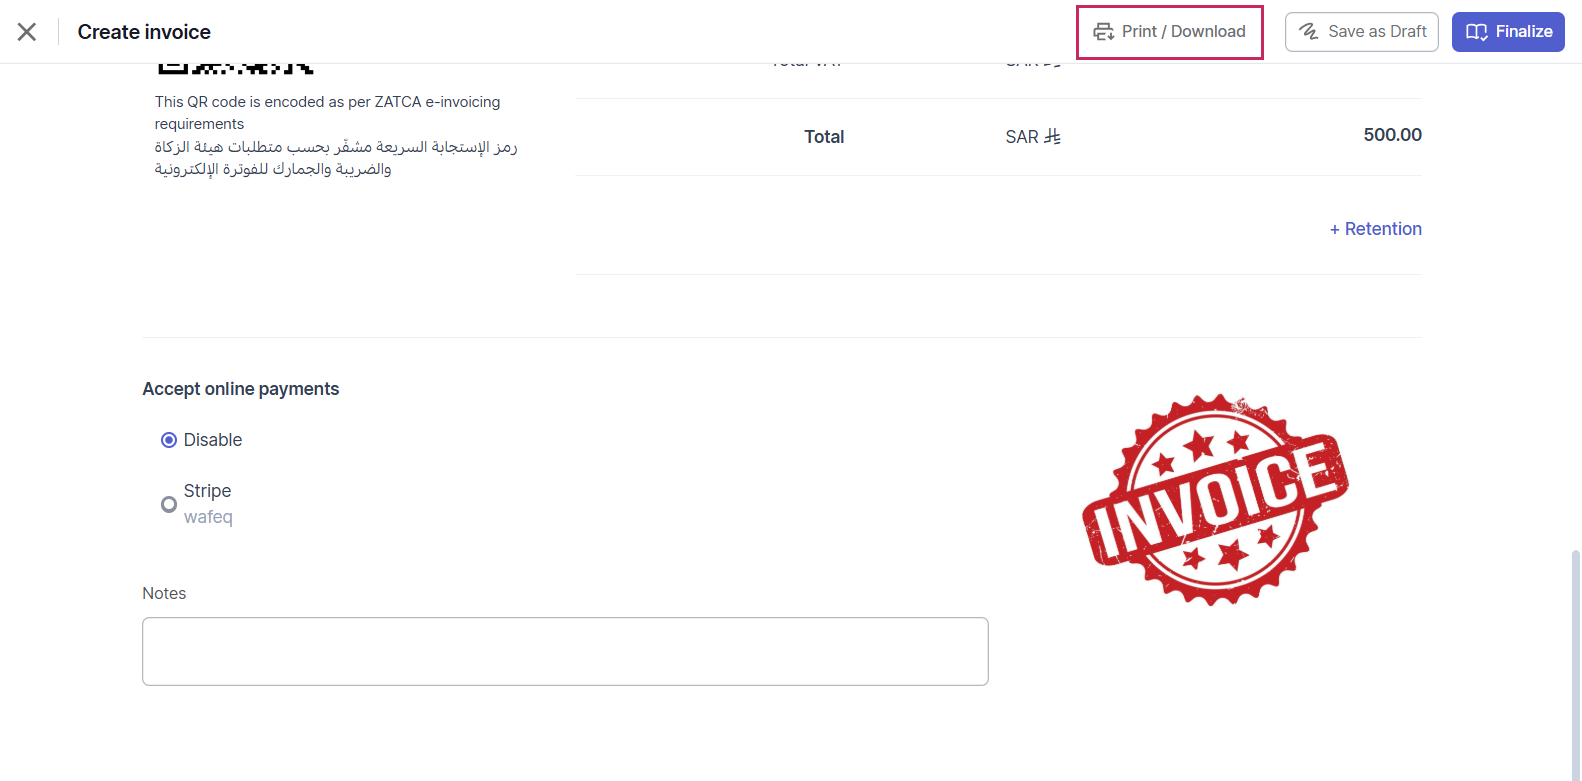Select the Disable online payments radio
The width and height of the screenshot is (1582, 781).
point(169,440)
